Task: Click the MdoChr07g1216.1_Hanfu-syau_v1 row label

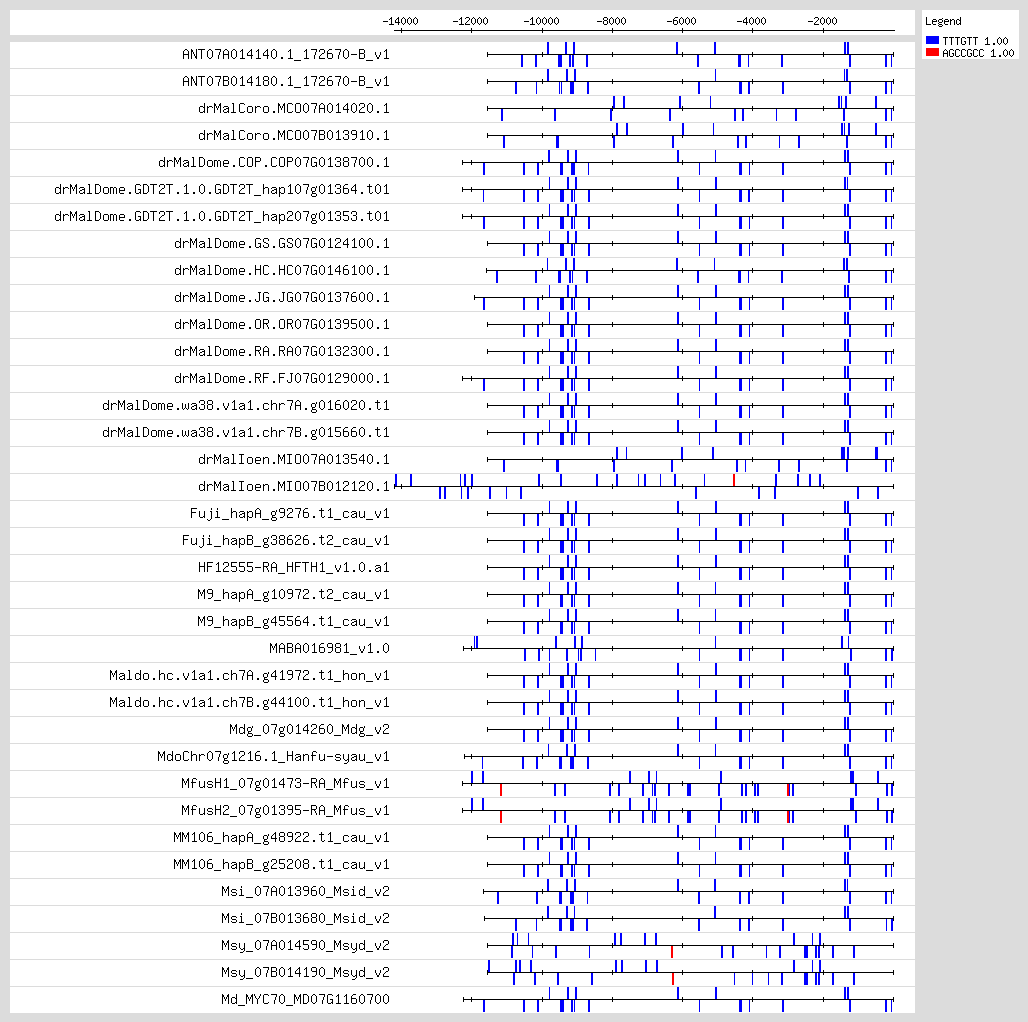Action: point(273,756)
